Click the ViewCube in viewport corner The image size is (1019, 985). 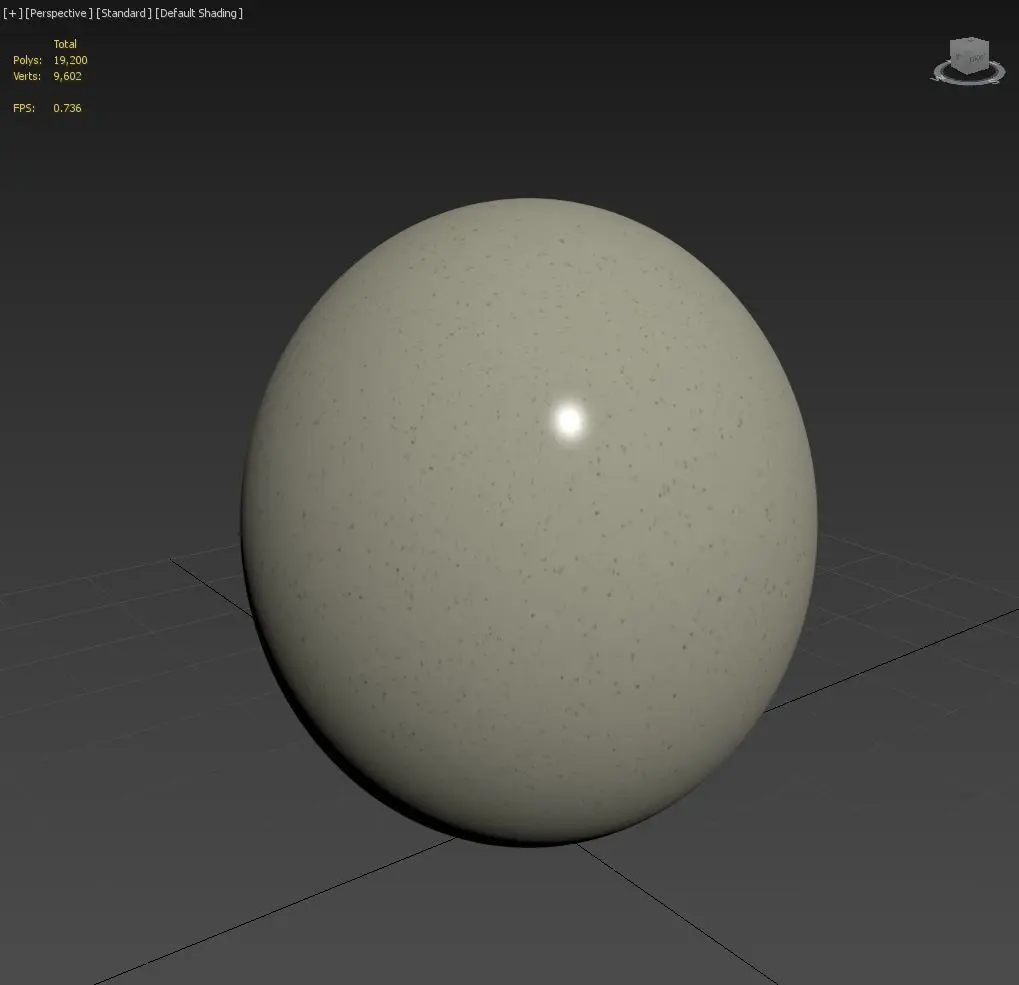click(969, 56)
